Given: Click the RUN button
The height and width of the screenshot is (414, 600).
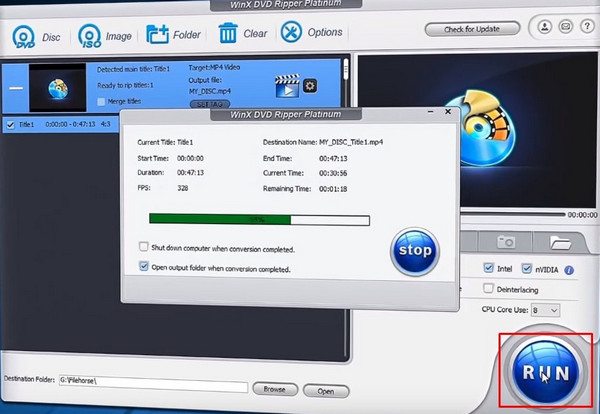Looking at the screenshot, I should pos(545,372).
